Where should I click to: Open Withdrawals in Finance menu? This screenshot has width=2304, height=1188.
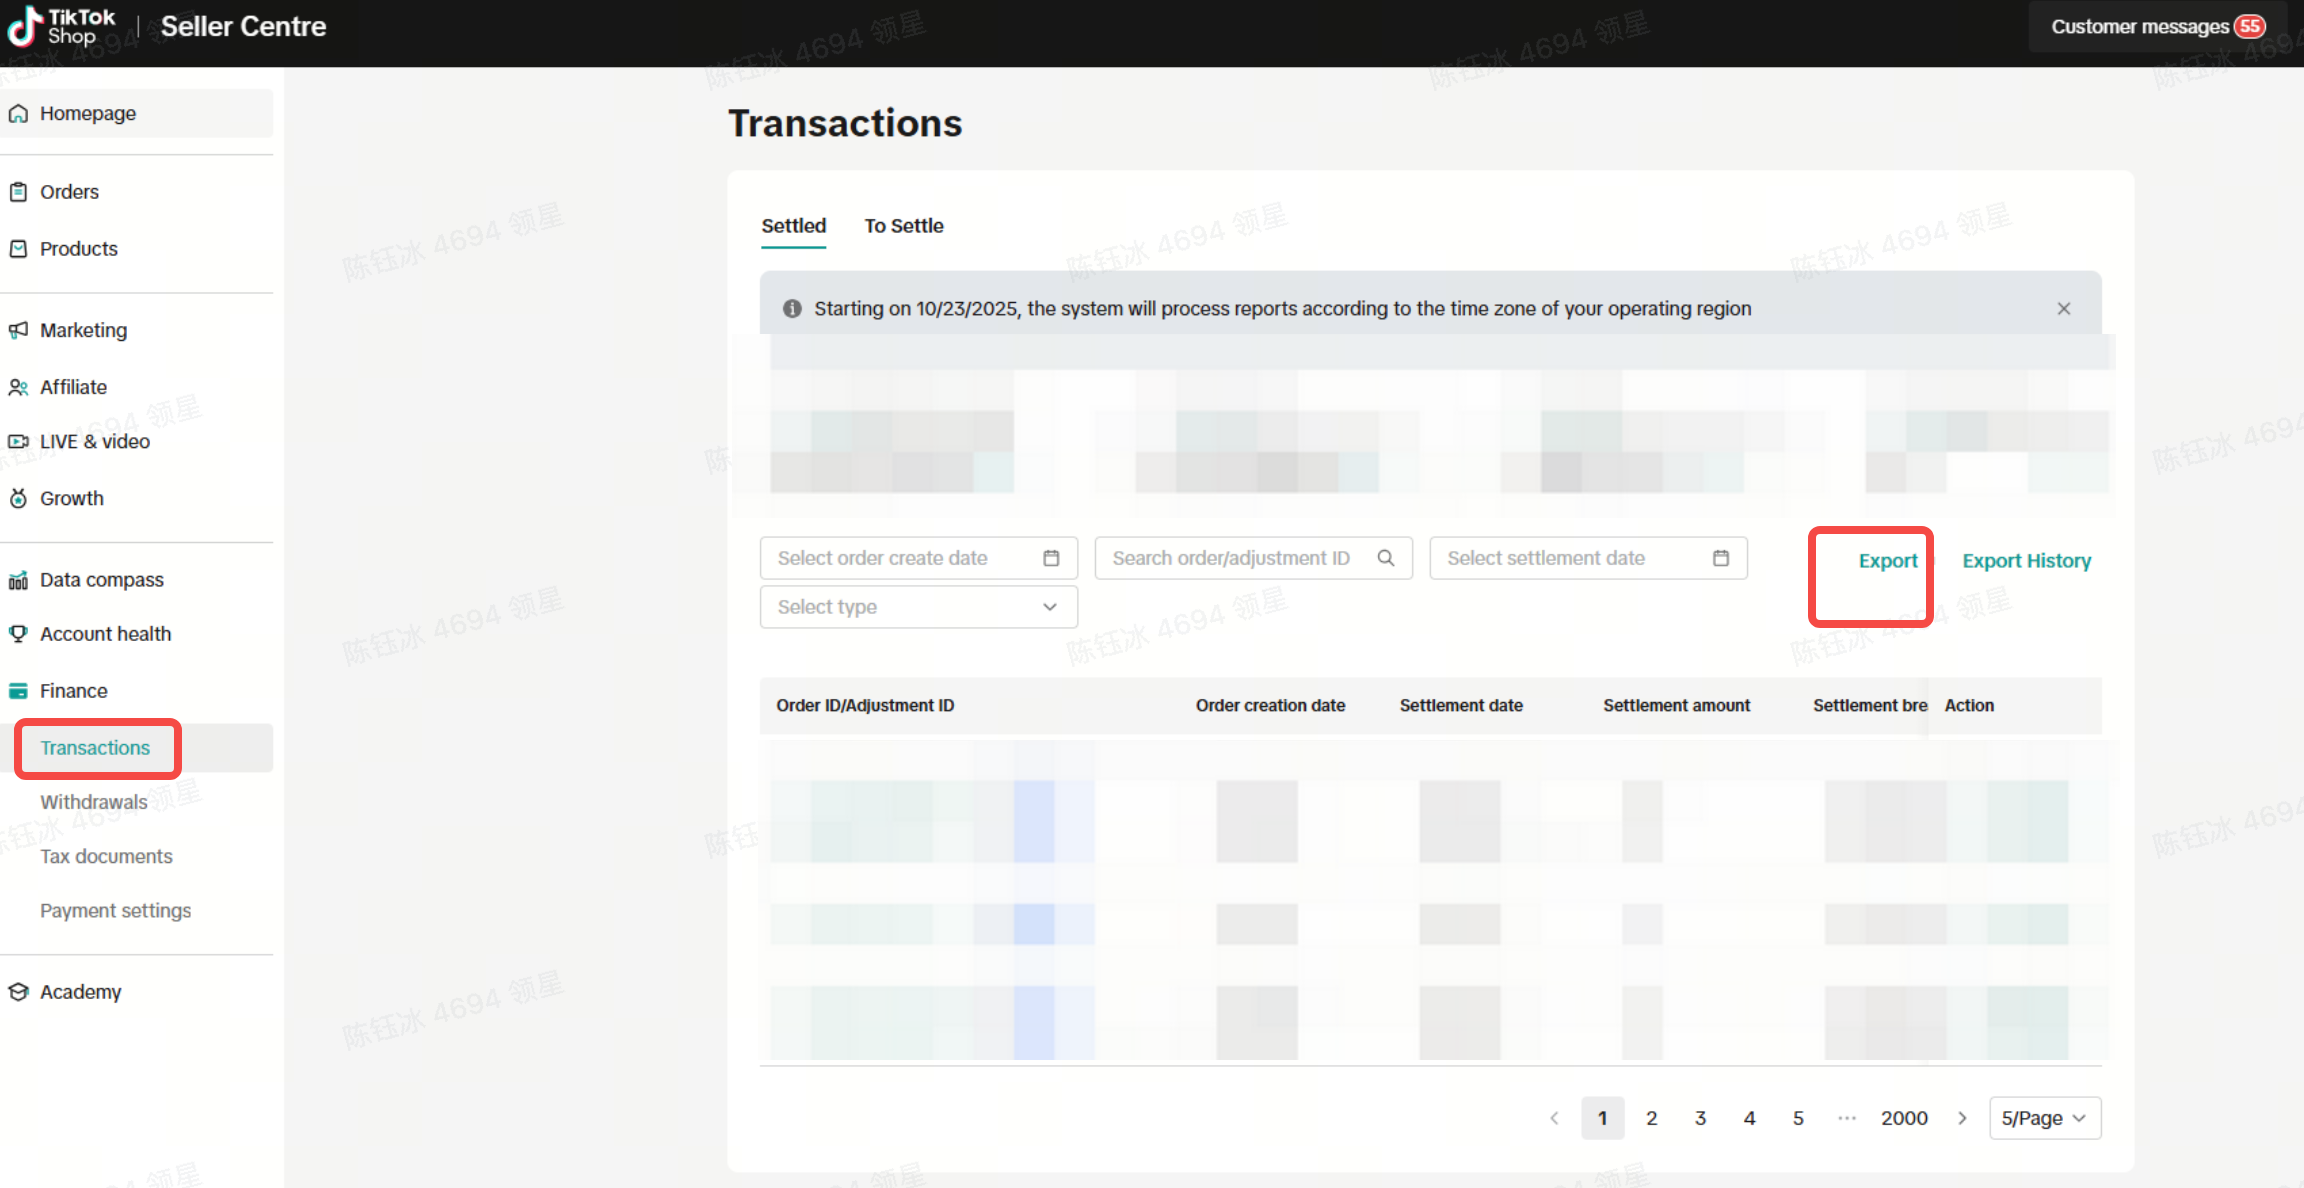click(x=94, y=802)
